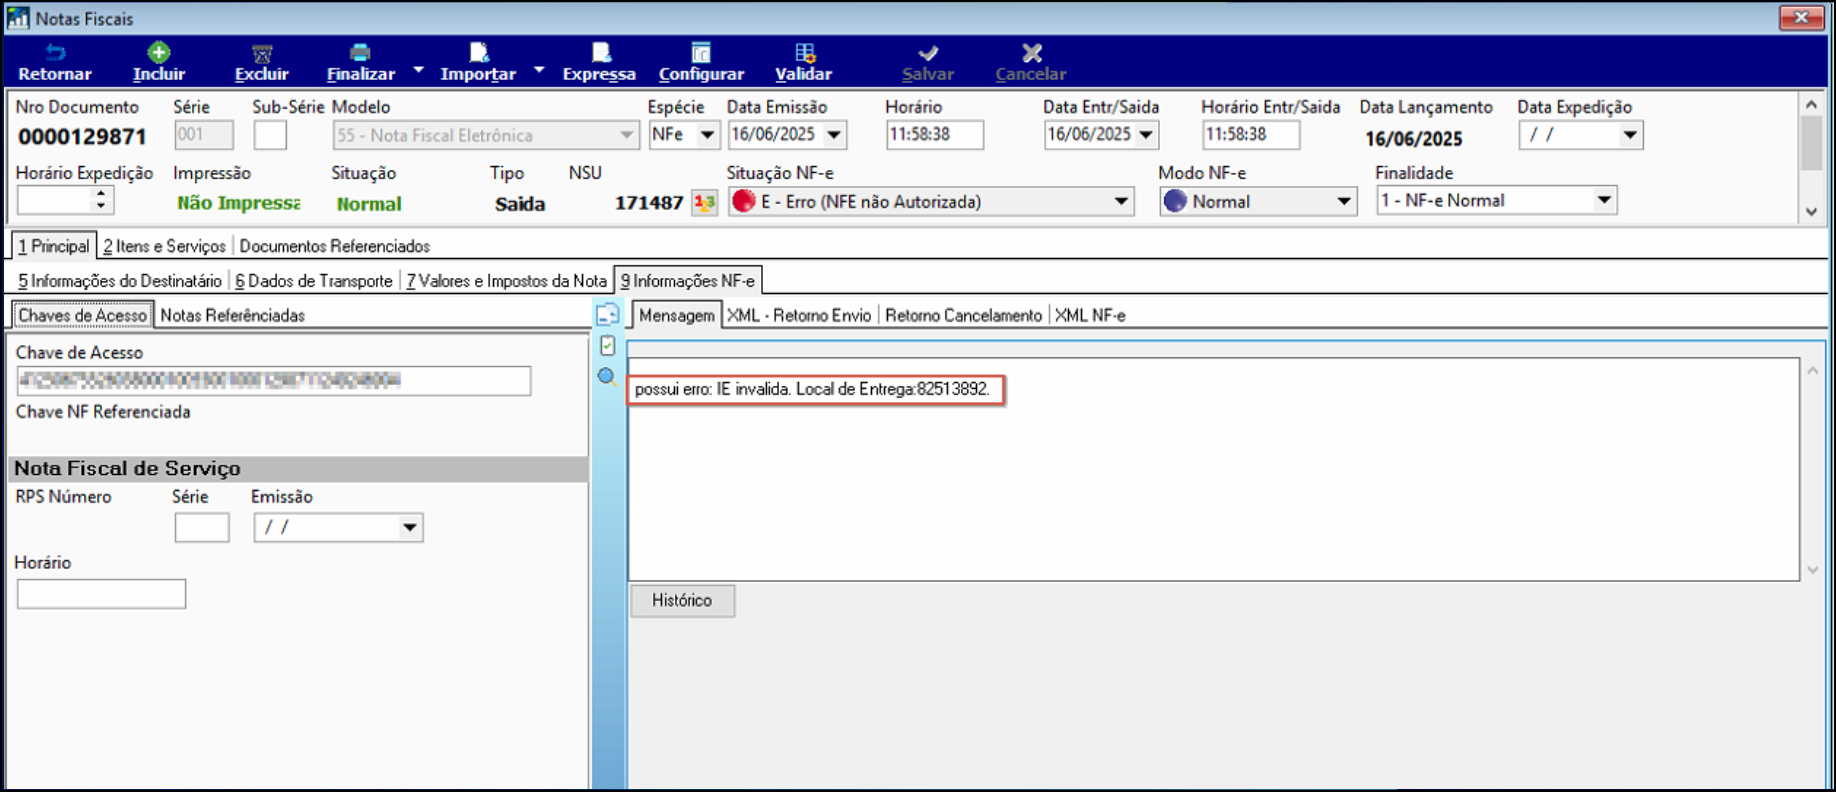Viewport: 1836px width, 792px height.
Task: Open the Espécie NFe dropdown
Action: (x=707, y=135)
